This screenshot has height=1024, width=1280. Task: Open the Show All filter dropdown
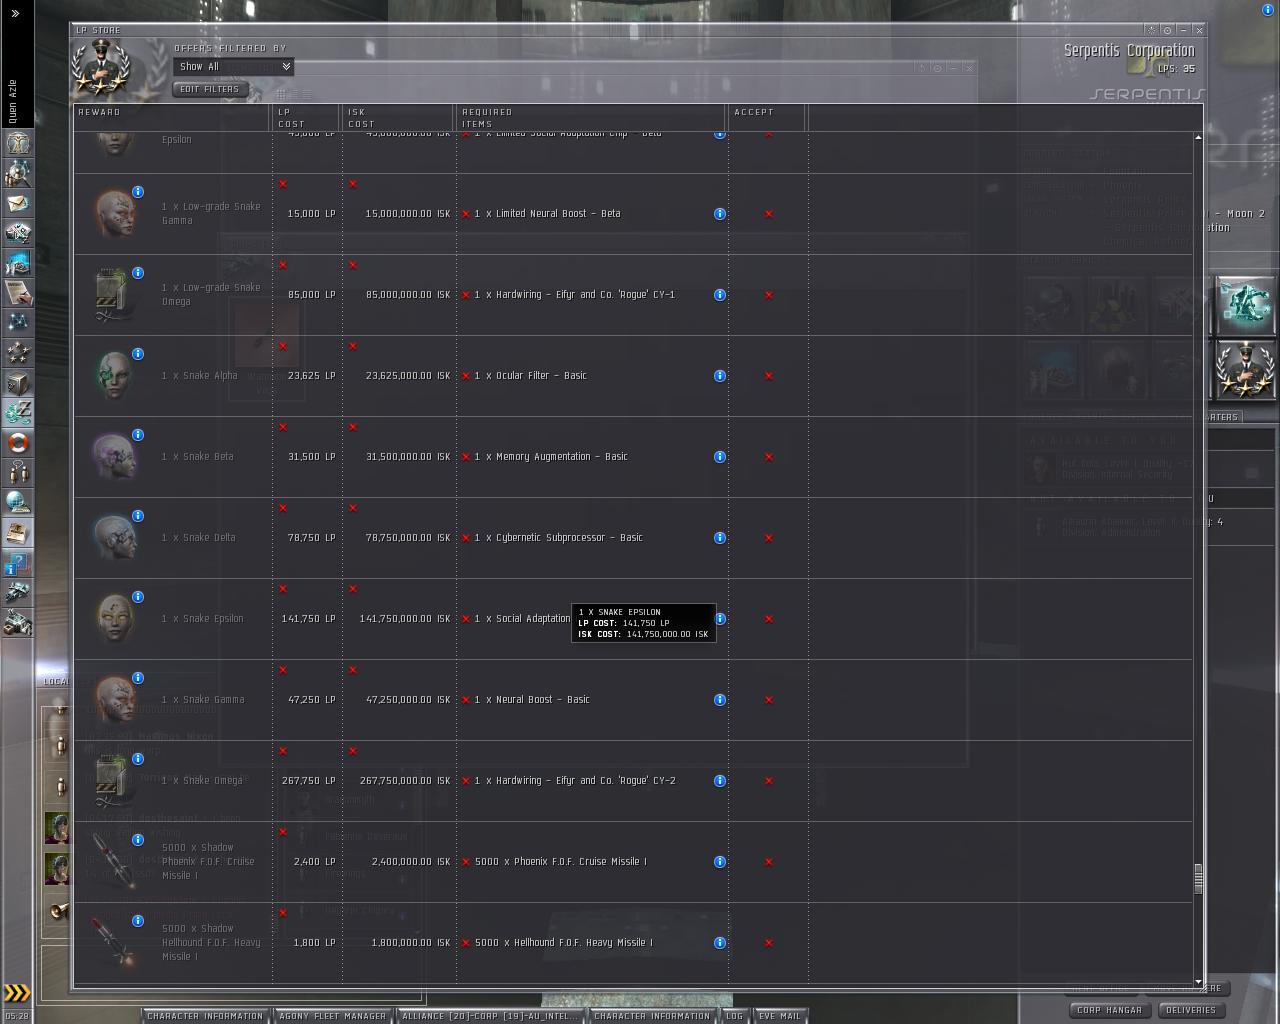click(234, 67)
